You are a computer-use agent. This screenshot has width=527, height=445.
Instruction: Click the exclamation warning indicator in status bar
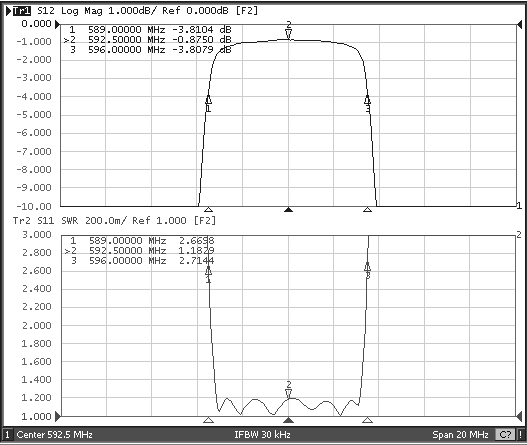pyautogui.click(x=520, y=435)
